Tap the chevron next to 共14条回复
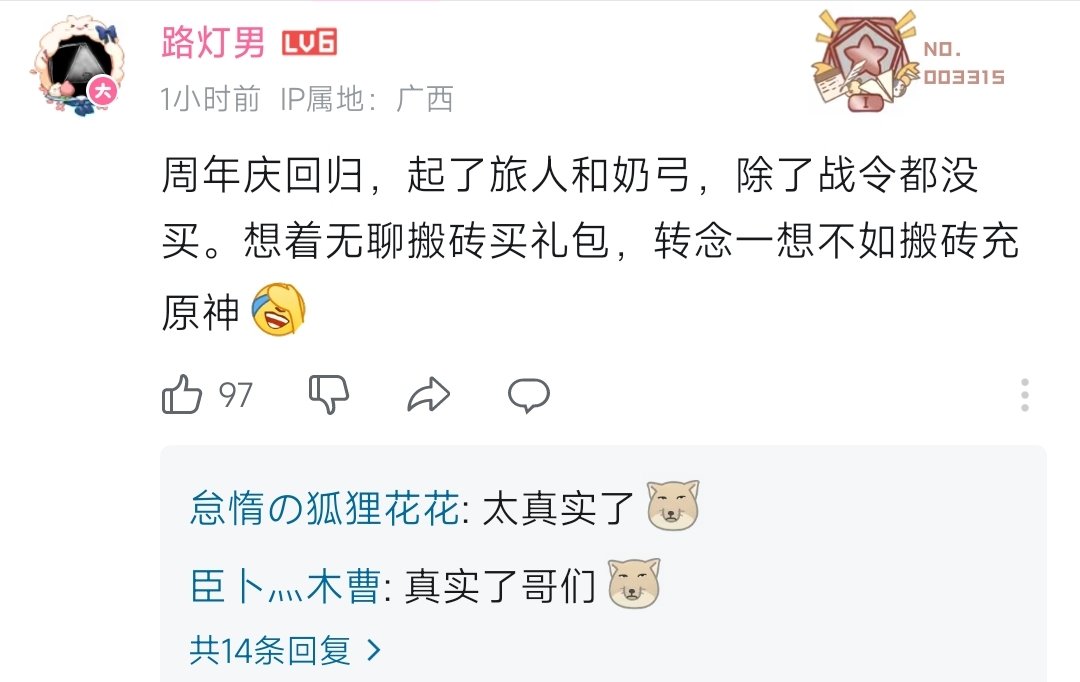Image resolution: width=1080 pixels, height=682 pixels. point(374,650)
